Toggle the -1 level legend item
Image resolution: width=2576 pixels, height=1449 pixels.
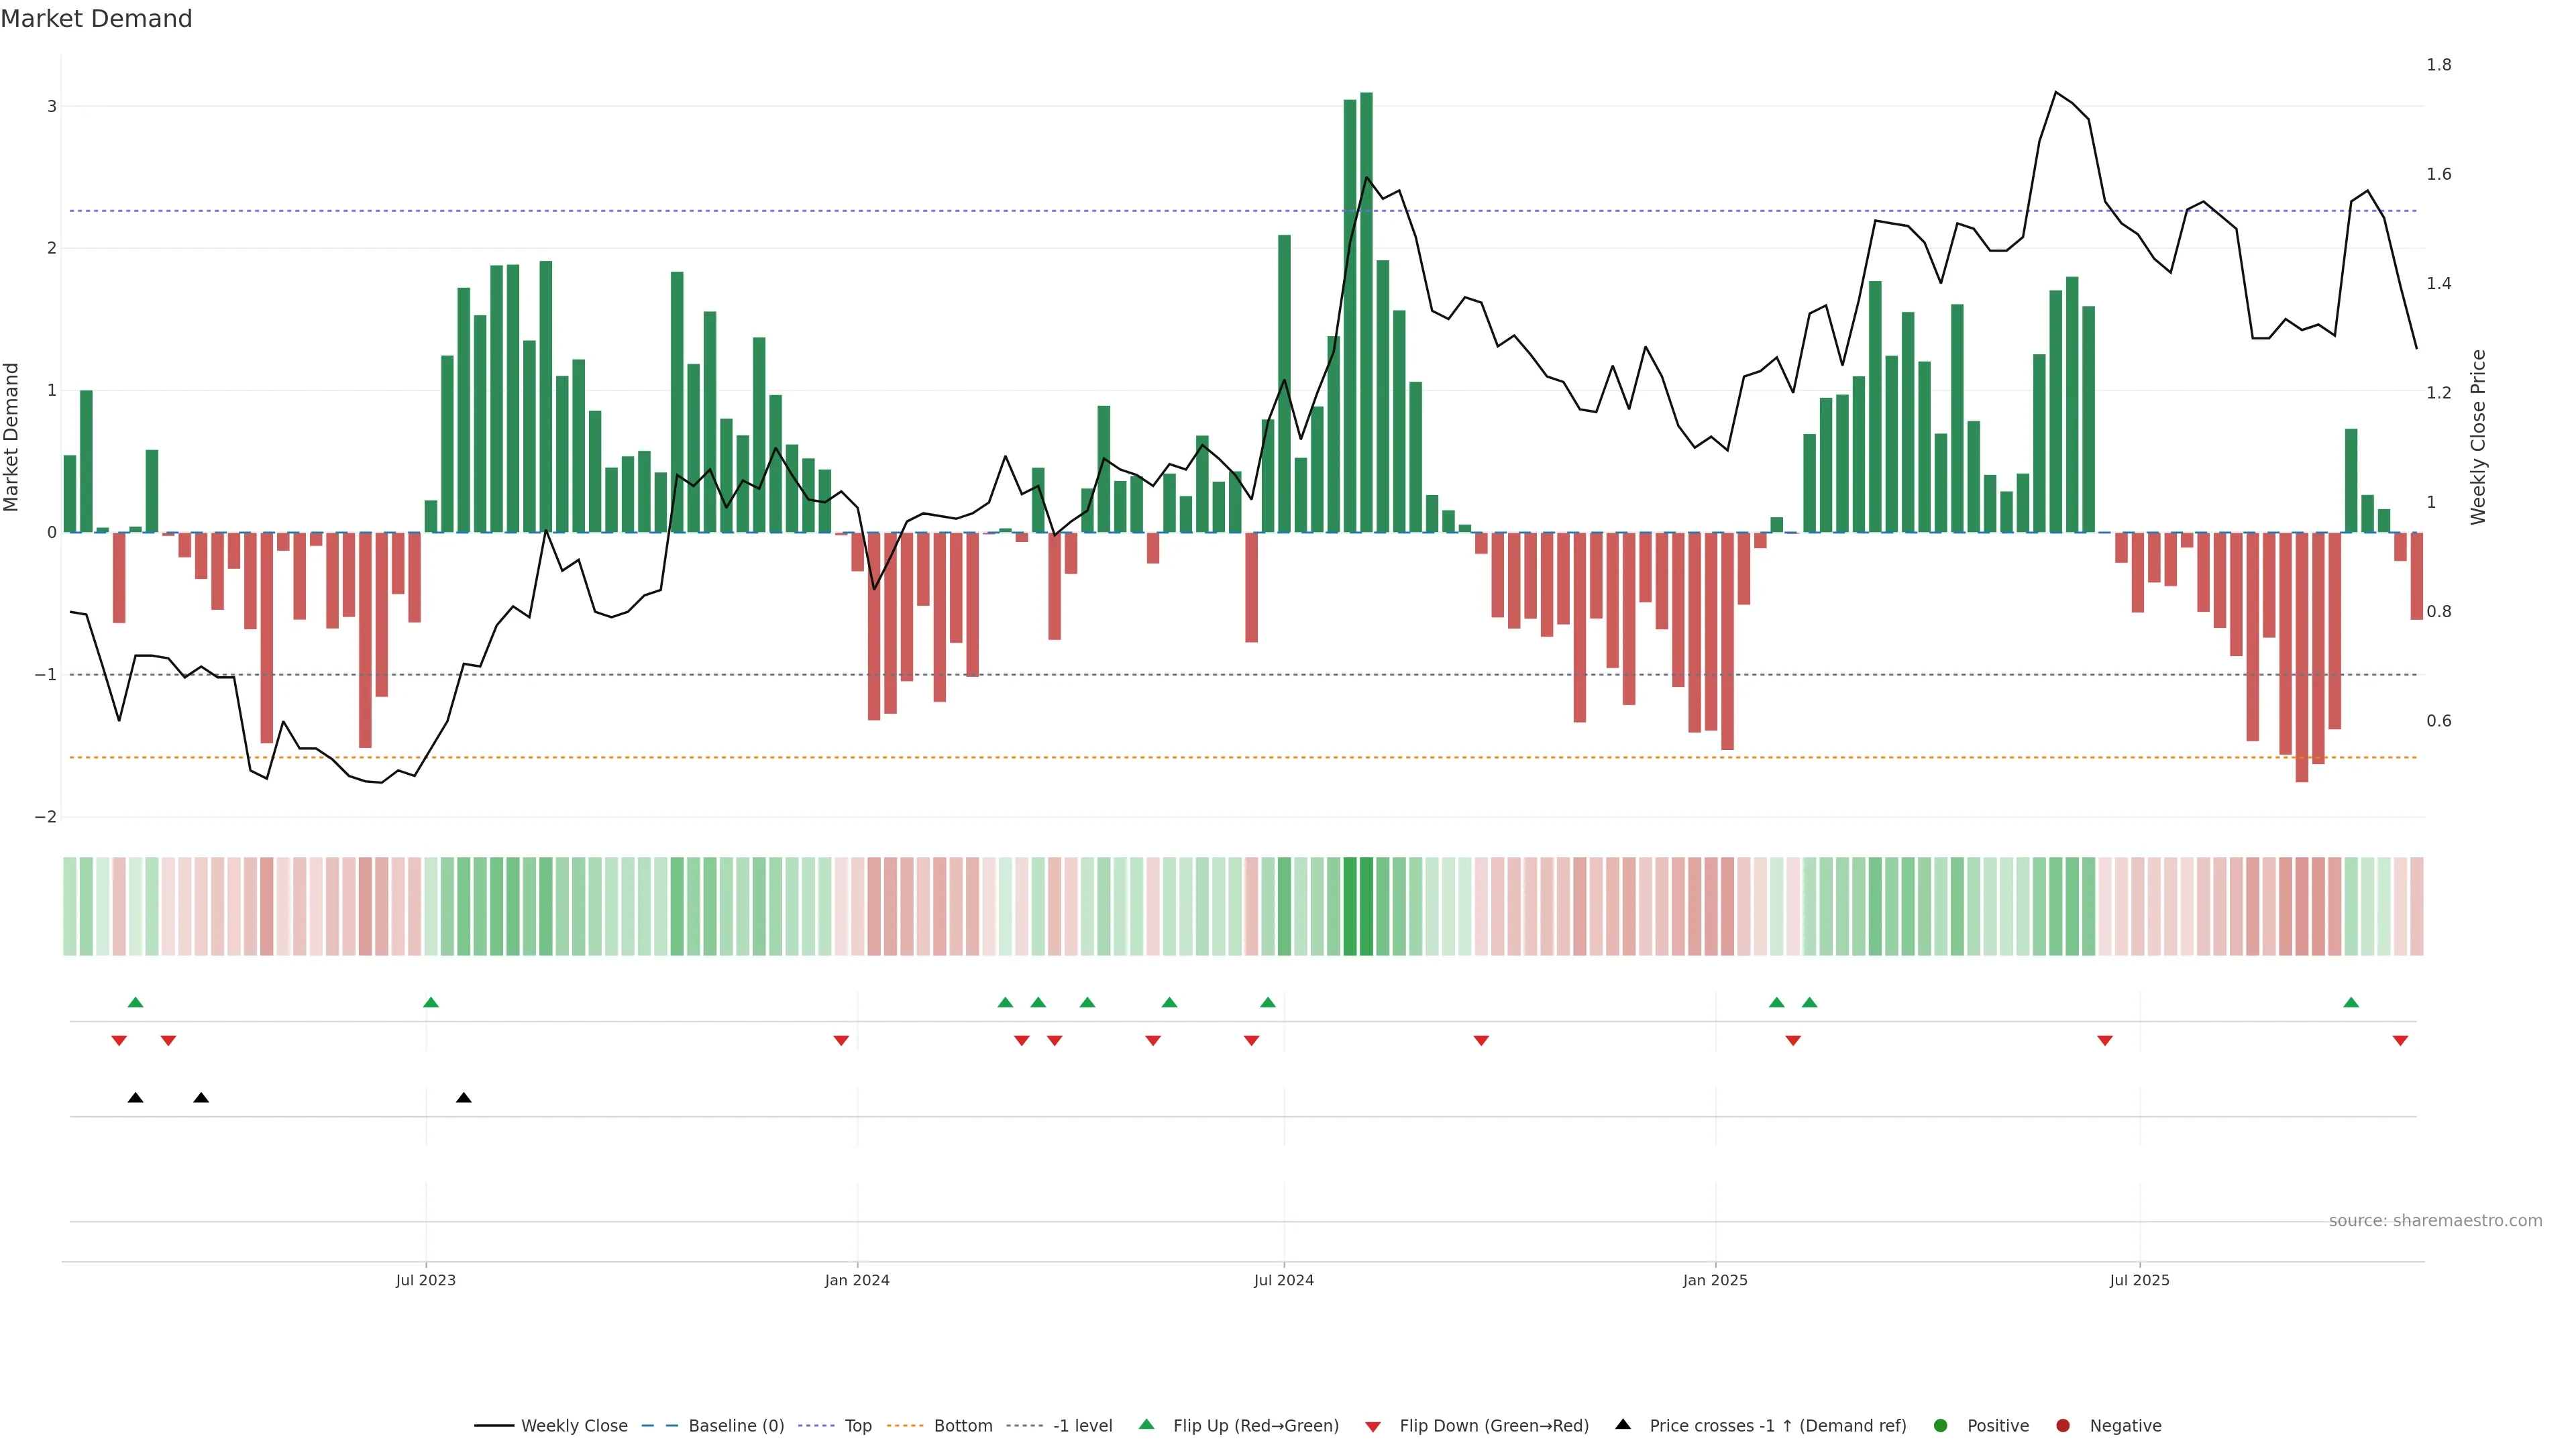pyautogui.click(x=1082, y=1425)
